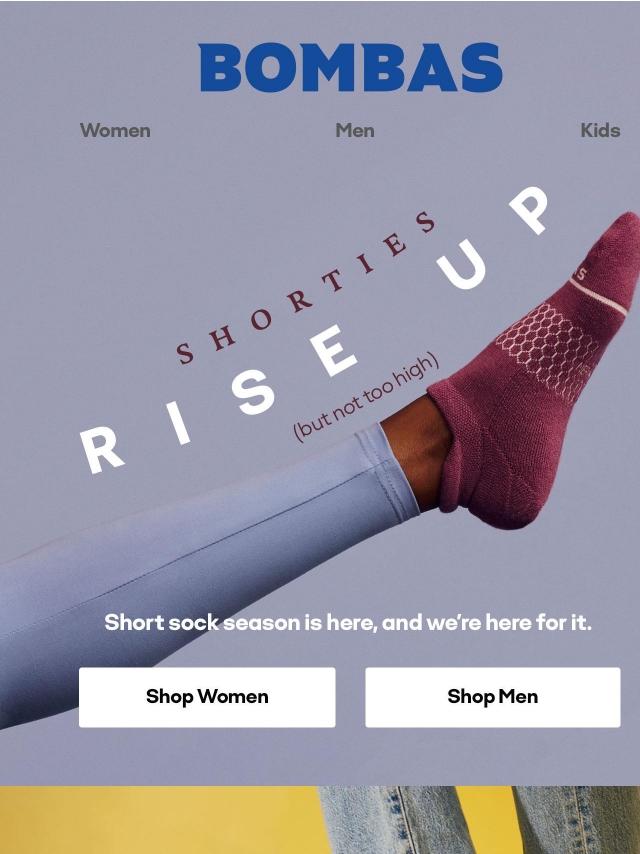The height and width of the screenshot is (854, 640).
Task: Open the Women navigation link
Action: coord(115,131)
